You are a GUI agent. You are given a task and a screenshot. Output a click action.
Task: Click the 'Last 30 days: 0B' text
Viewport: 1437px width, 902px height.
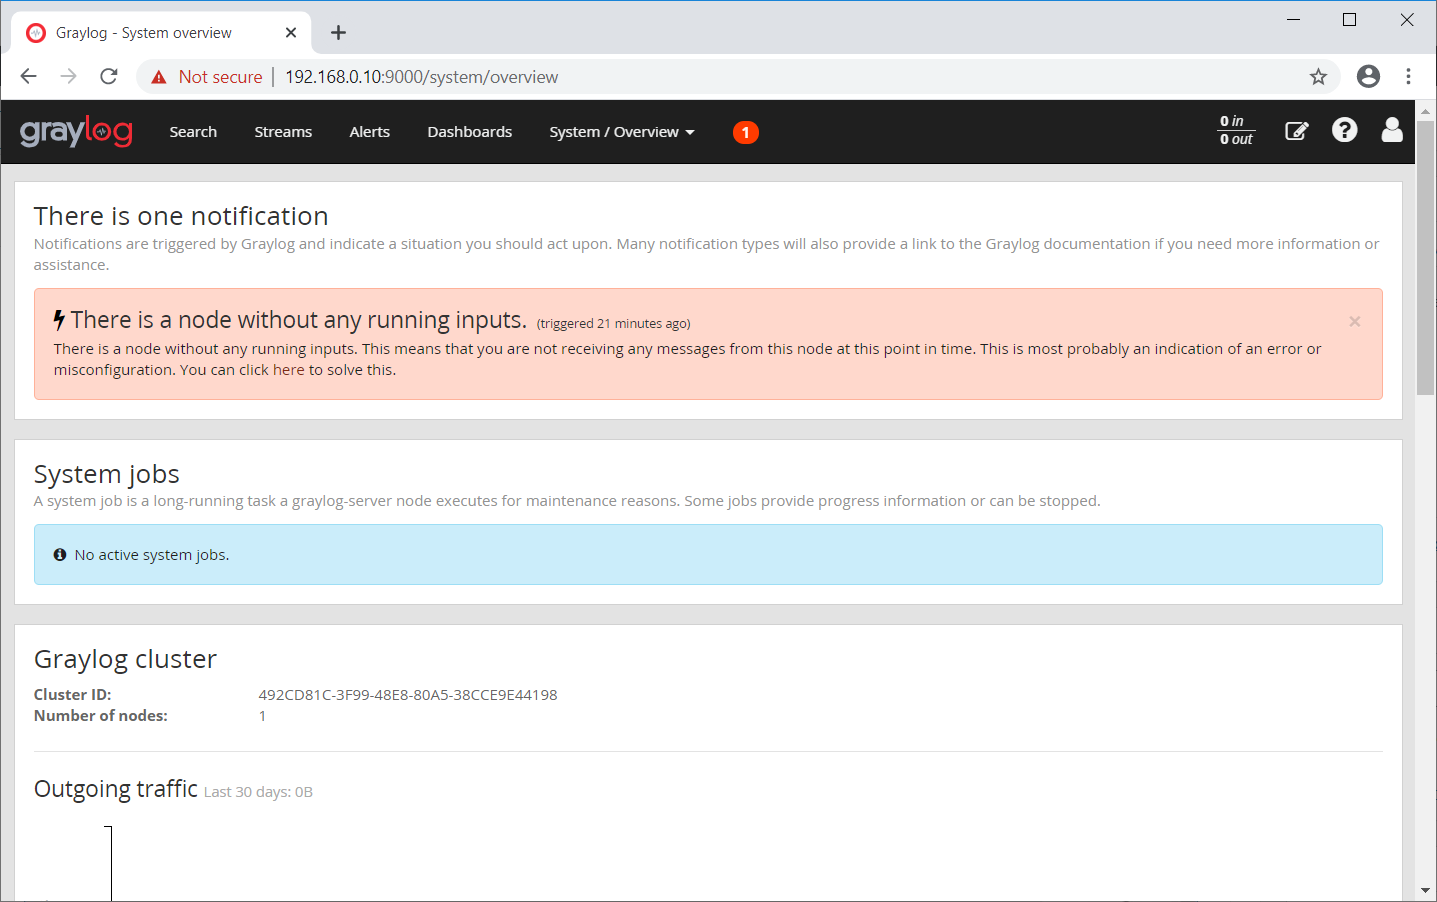258,792
